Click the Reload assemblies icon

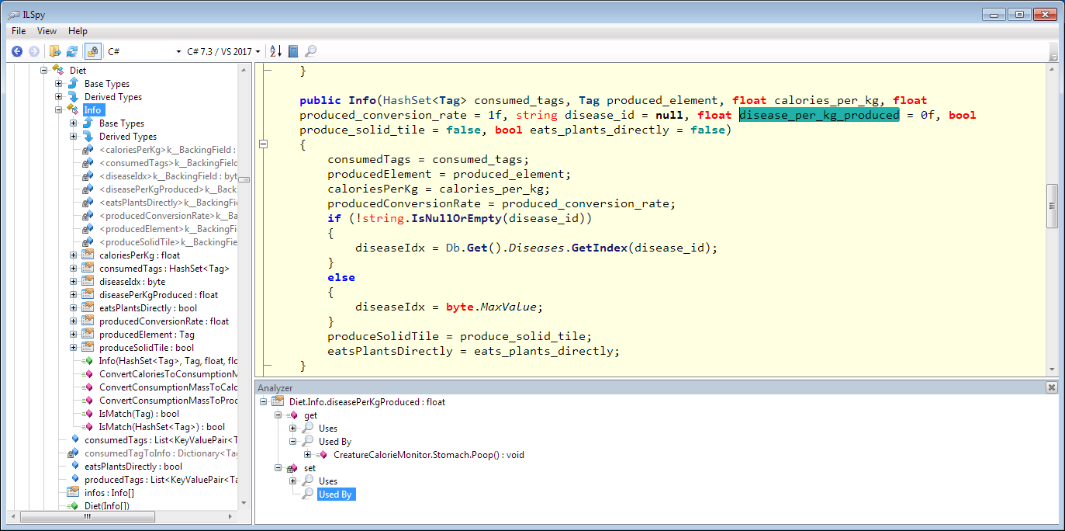[73, 51]
